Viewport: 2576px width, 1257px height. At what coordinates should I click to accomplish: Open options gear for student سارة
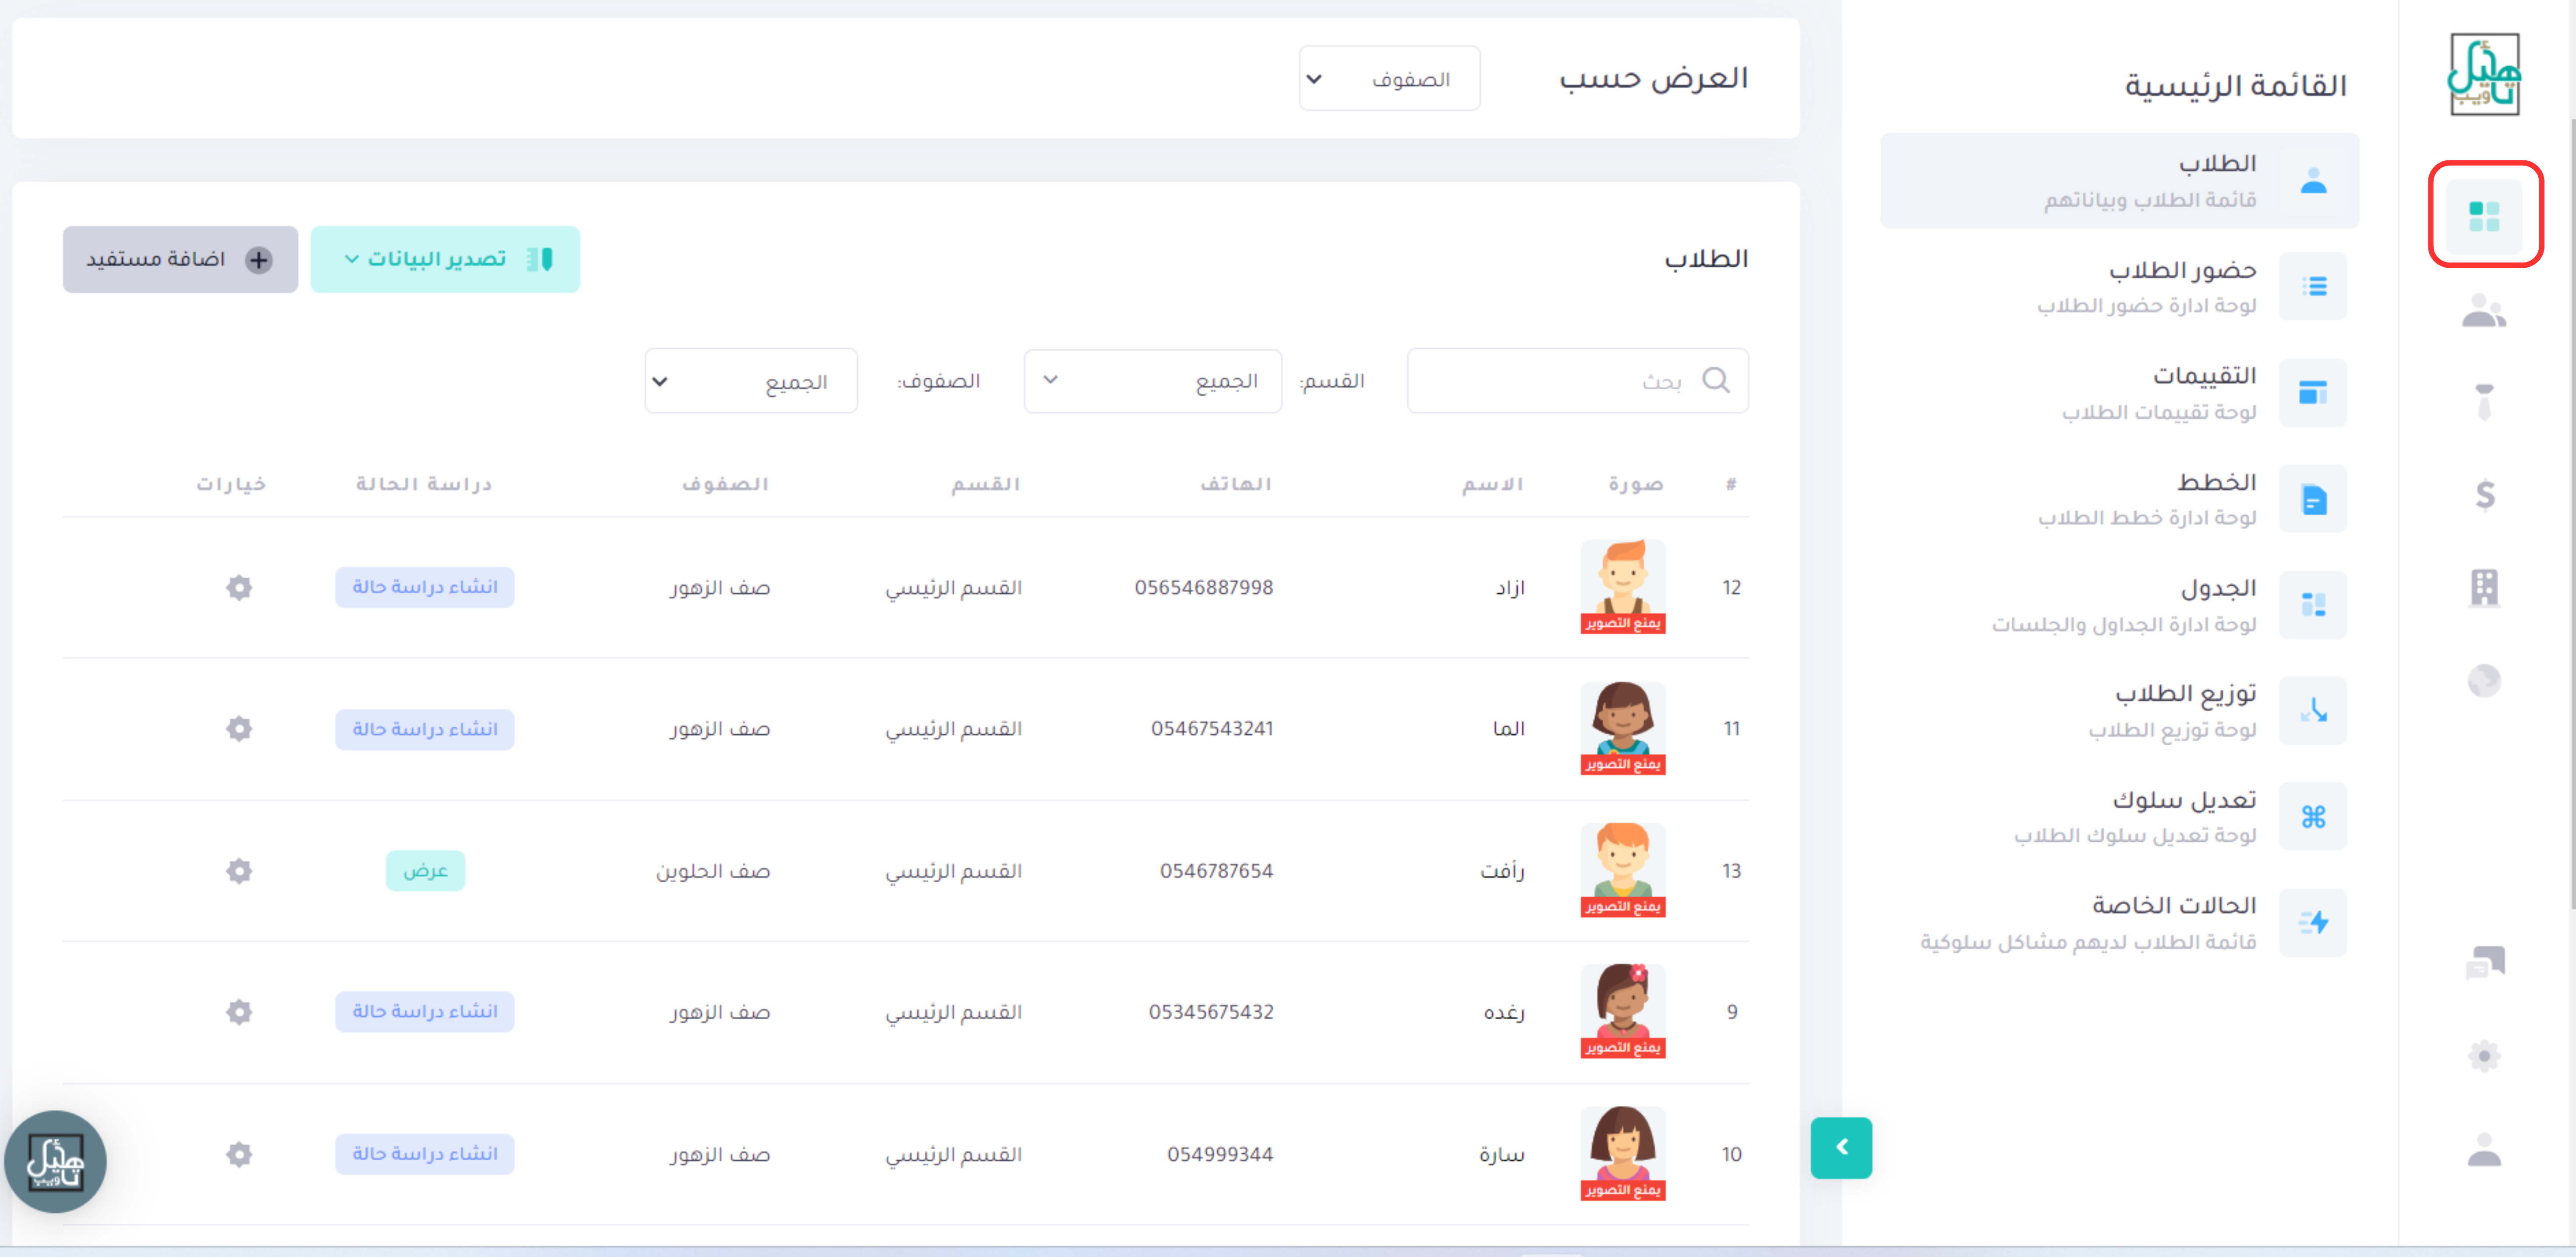239,1154
